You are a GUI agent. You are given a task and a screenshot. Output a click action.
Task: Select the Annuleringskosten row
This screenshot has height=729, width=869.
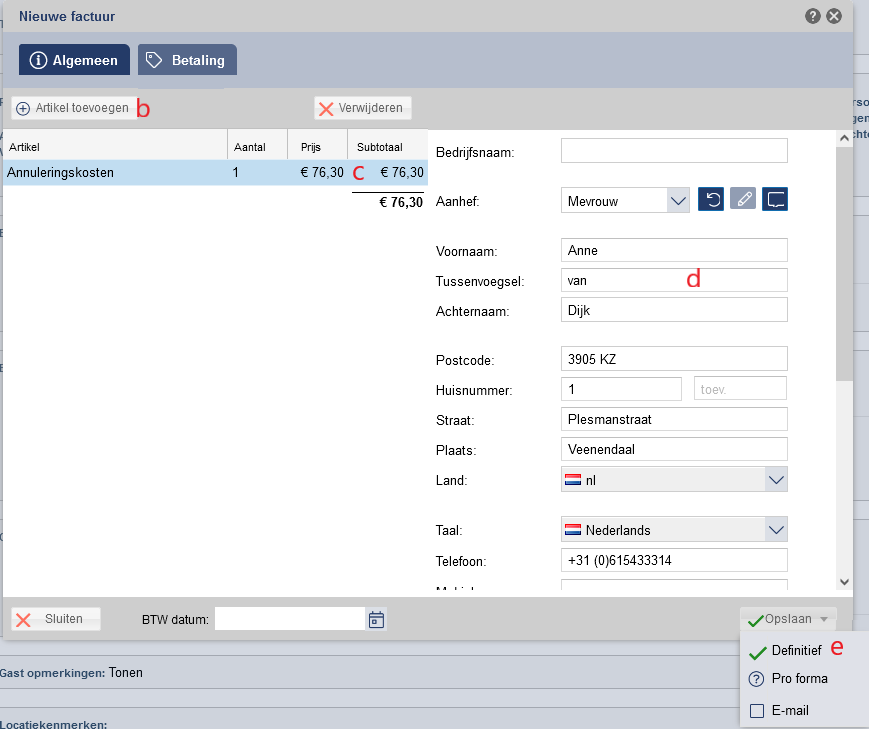point(215,172)
